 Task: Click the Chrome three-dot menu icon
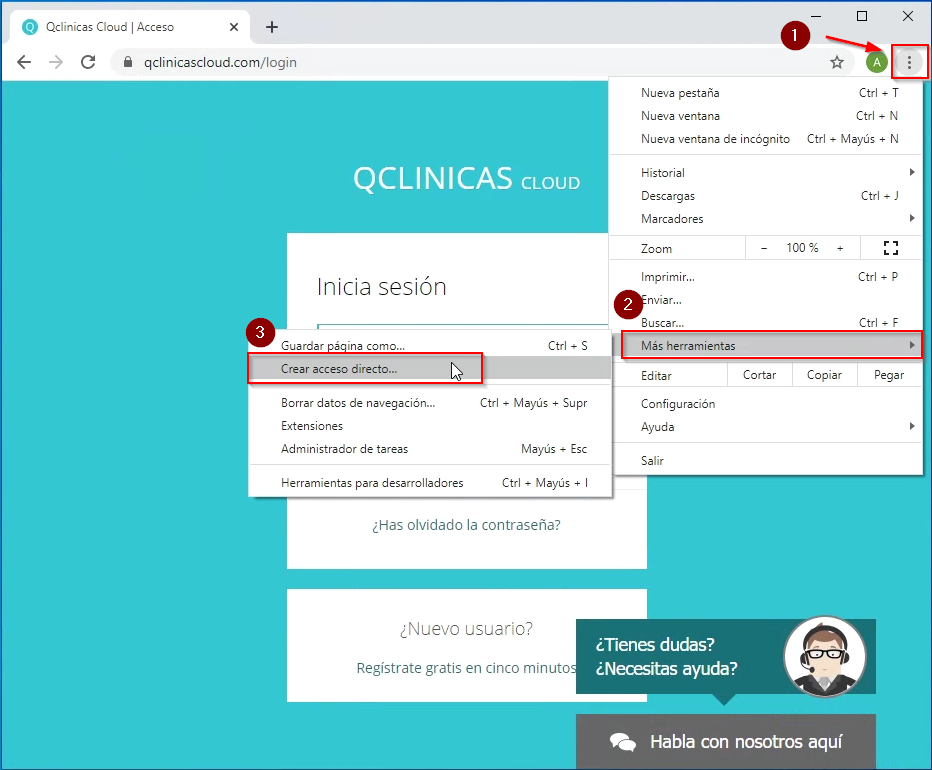pos(908,62)
